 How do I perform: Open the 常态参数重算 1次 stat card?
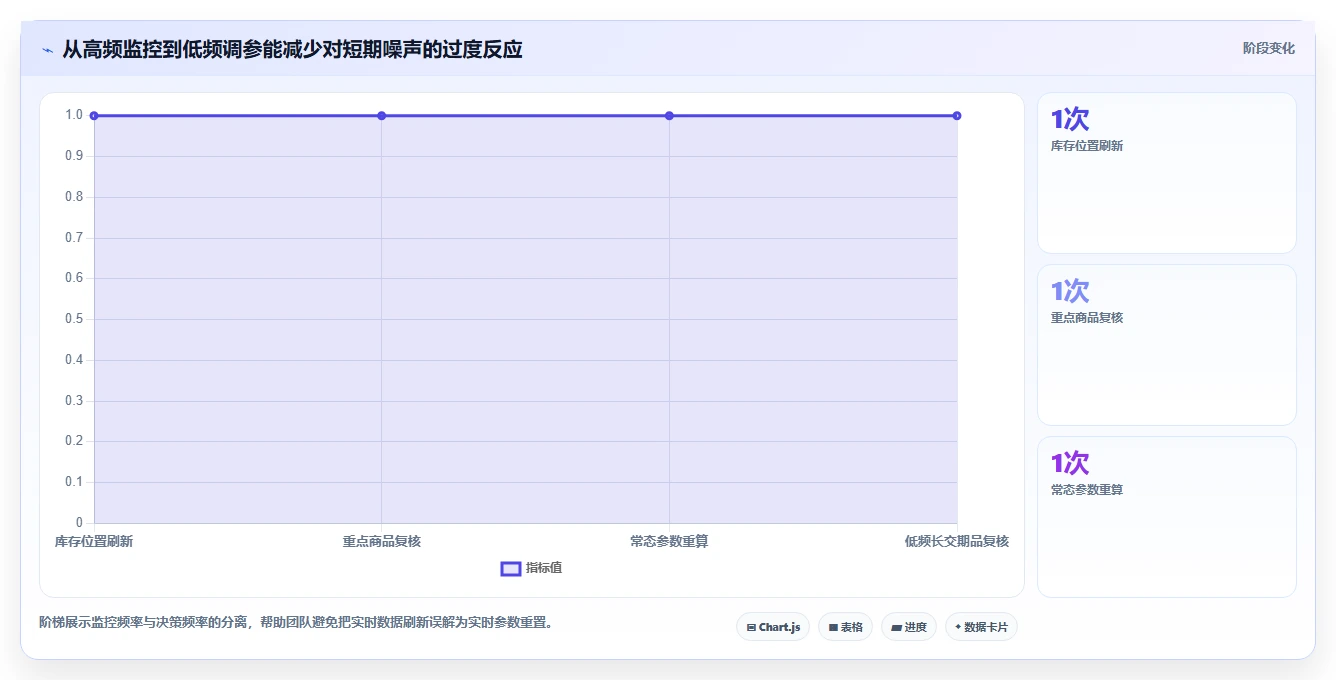pyautogui.click(x=1167, y=517)
